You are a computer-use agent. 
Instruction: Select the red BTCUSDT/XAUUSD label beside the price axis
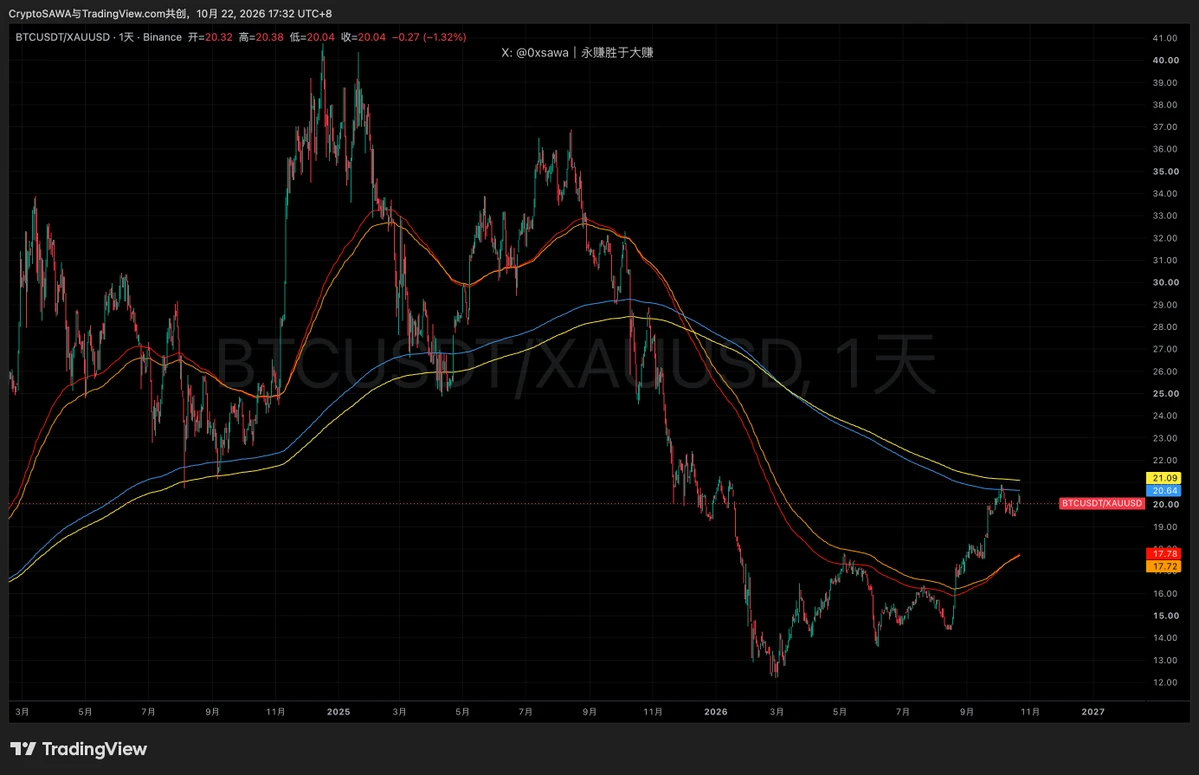[x=1102, y=504]
